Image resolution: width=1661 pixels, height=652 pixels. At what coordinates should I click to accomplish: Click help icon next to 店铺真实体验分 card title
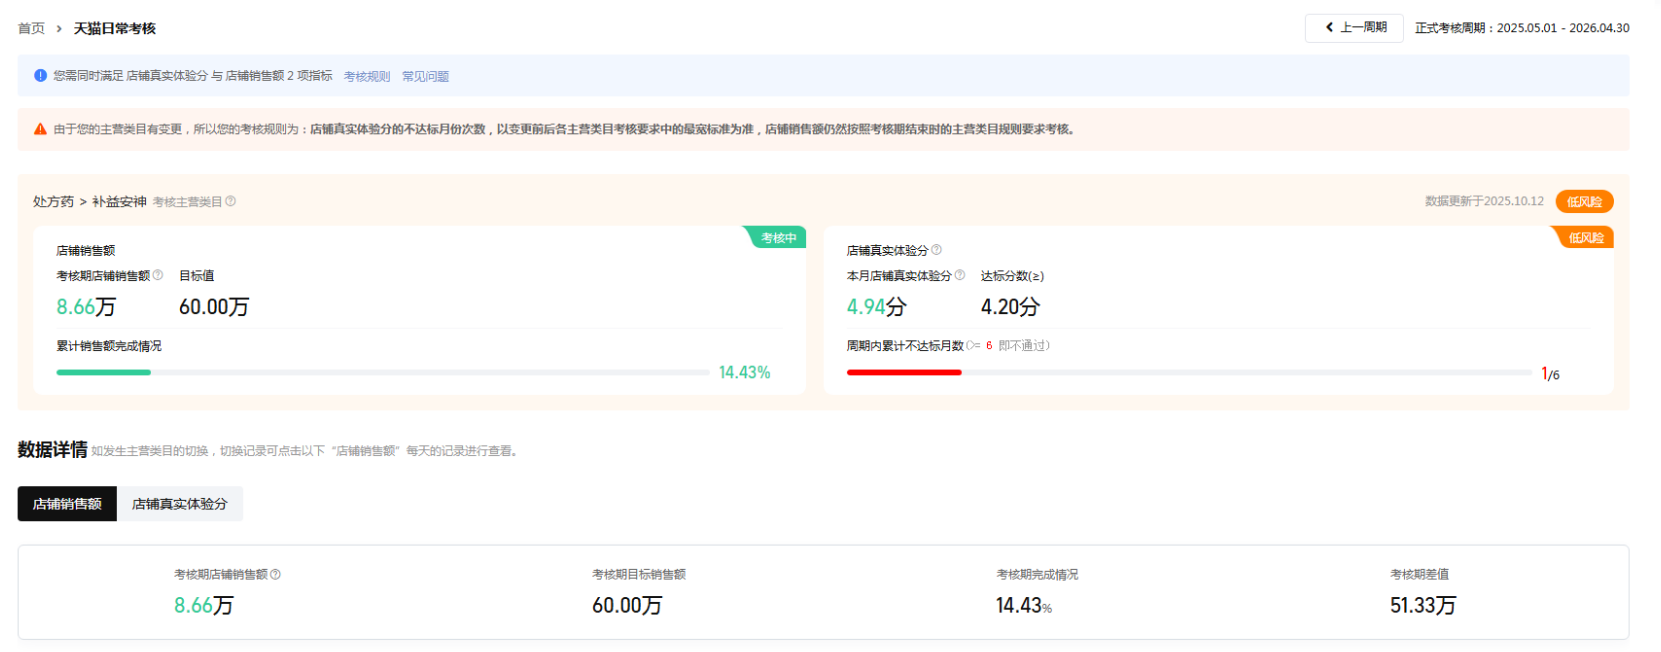[x=937, y=250]
